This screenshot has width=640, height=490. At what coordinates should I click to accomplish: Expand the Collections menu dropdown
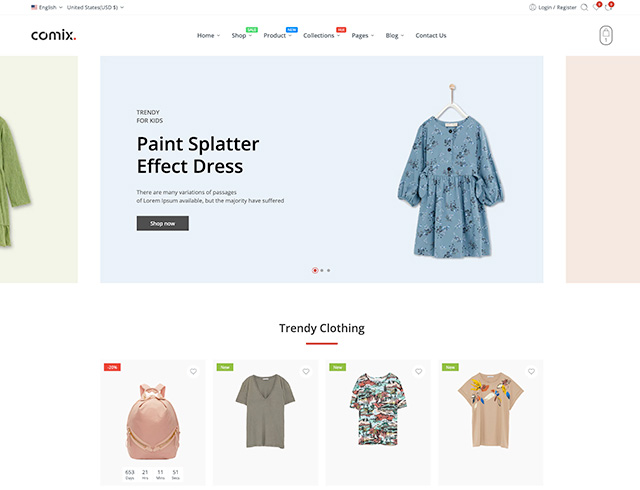(322, 36)
